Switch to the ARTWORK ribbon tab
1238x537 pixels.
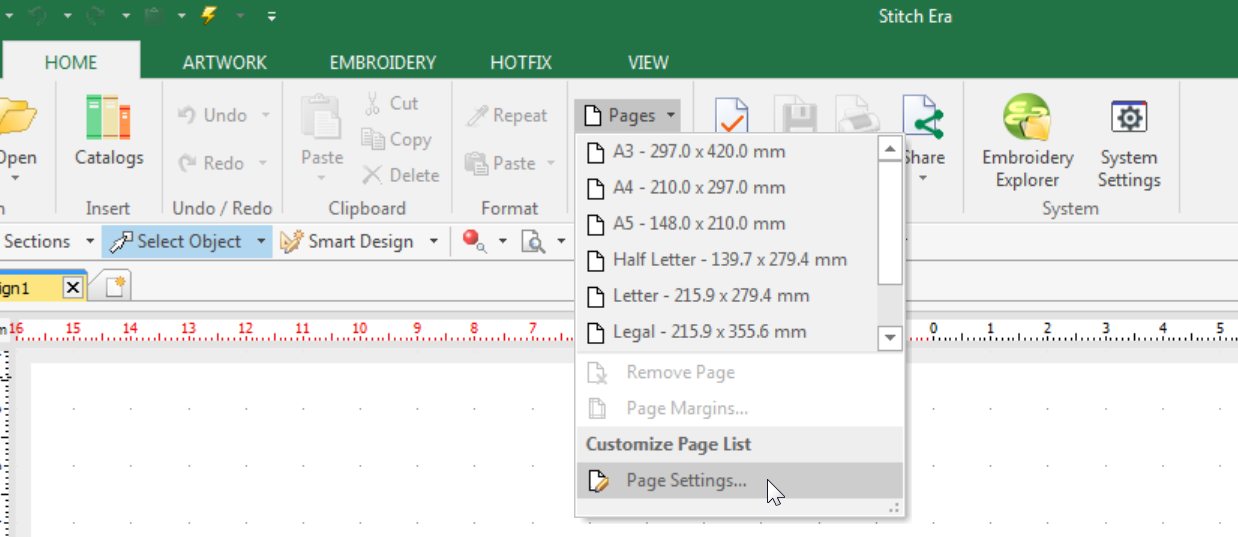click(x=225, y=62)
